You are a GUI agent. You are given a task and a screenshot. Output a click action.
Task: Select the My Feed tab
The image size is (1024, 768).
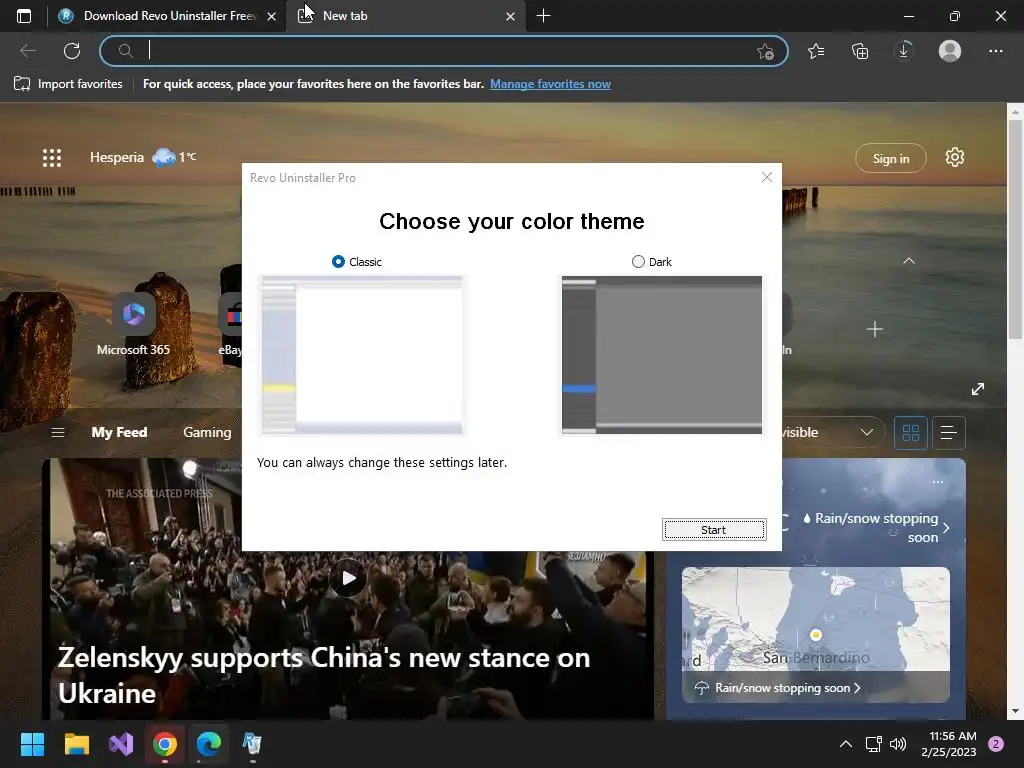click(x=119, y=432)
